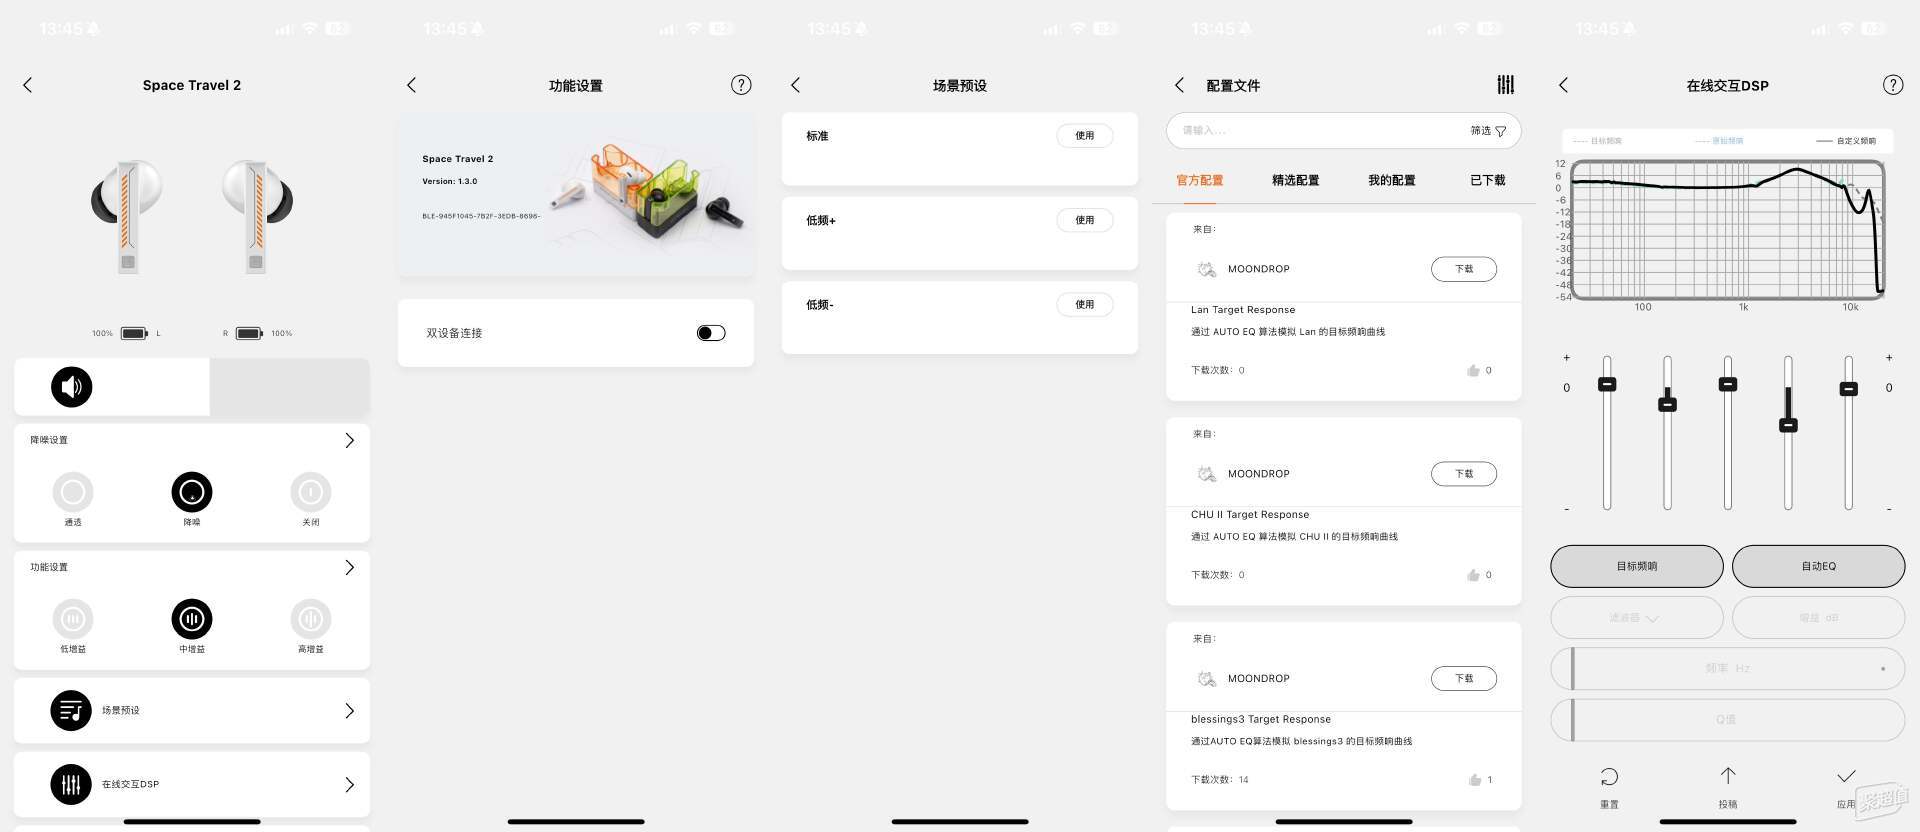Tap the 应用 checkmark icon
Screen dimensions: 1920x832
1846,776
